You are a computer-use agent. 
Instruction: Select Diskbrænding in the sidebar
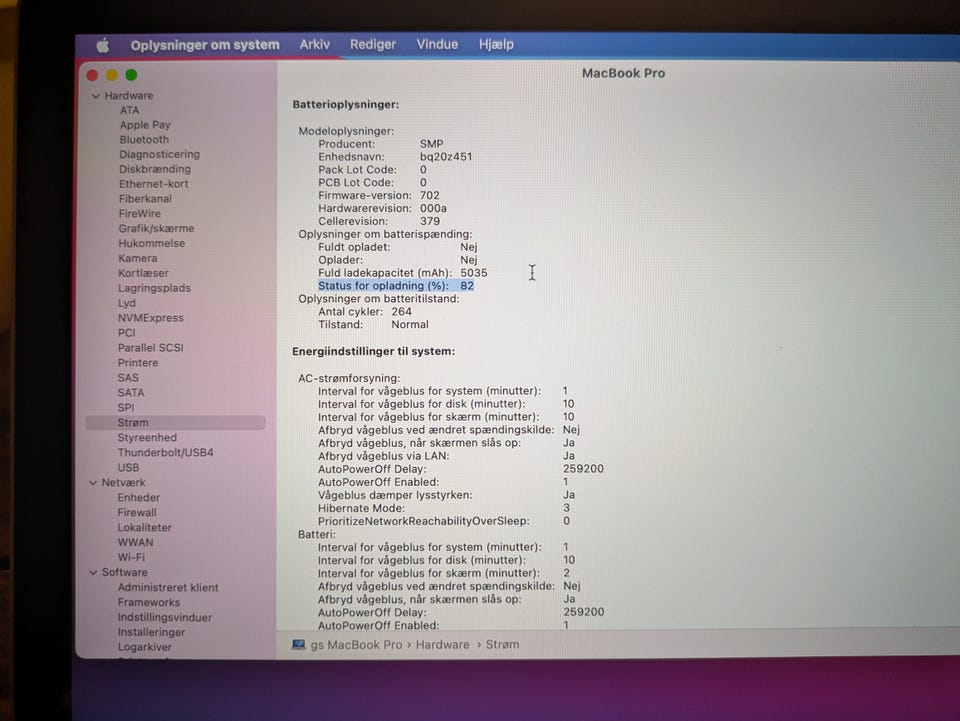tap(155, 169)
